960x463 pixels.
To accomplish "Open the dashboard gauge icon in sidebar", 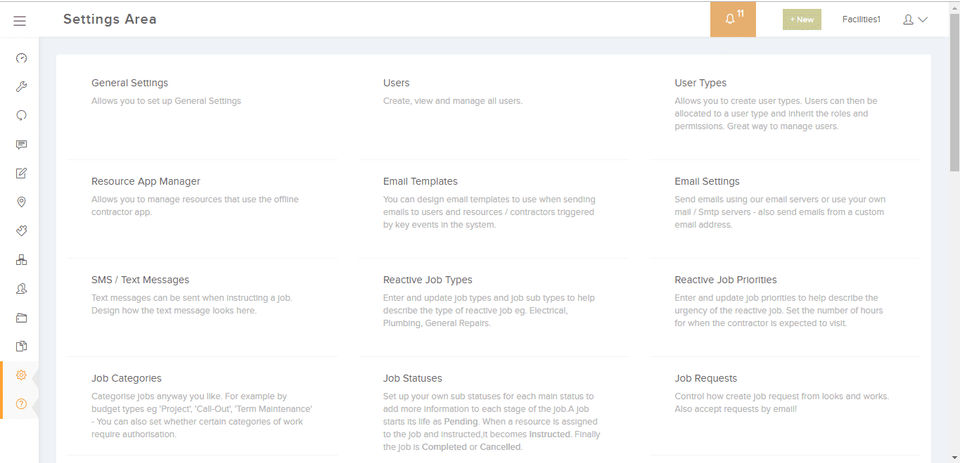I will 21,58.
